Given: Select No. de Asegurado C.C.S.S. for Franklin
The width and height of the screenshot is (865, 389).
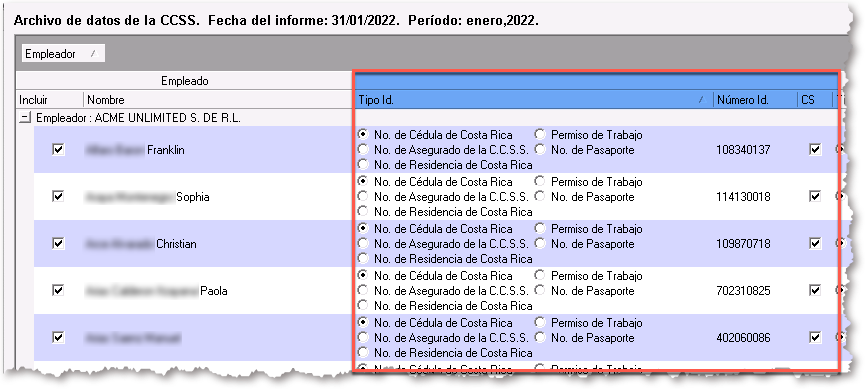Looking at the screenshot, I should (x=363, y=149).
